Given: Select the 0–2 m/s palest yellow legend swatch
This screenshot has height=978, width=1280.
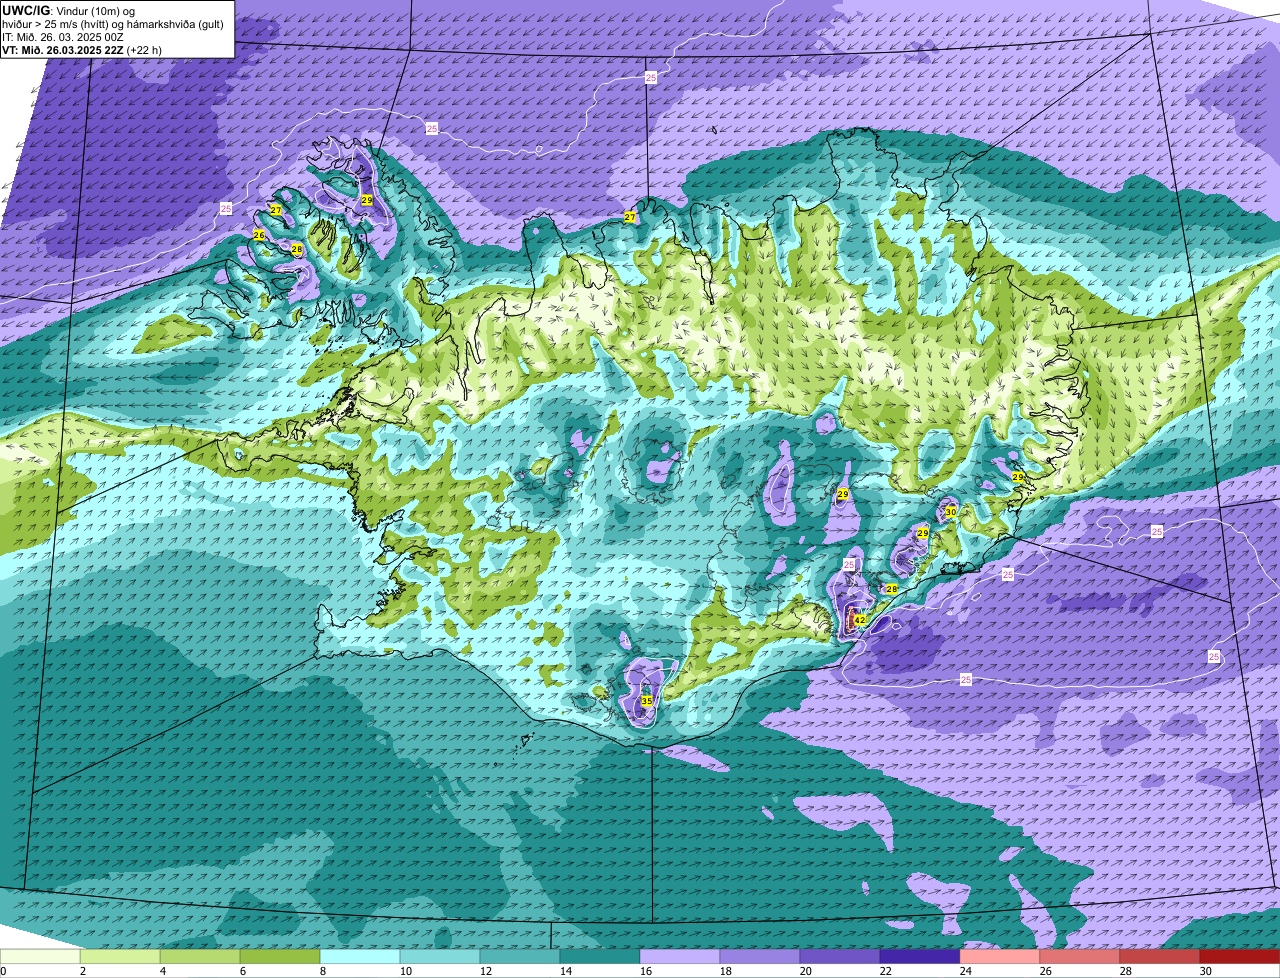Looking at the screenshot, I should tap(40, 956).
